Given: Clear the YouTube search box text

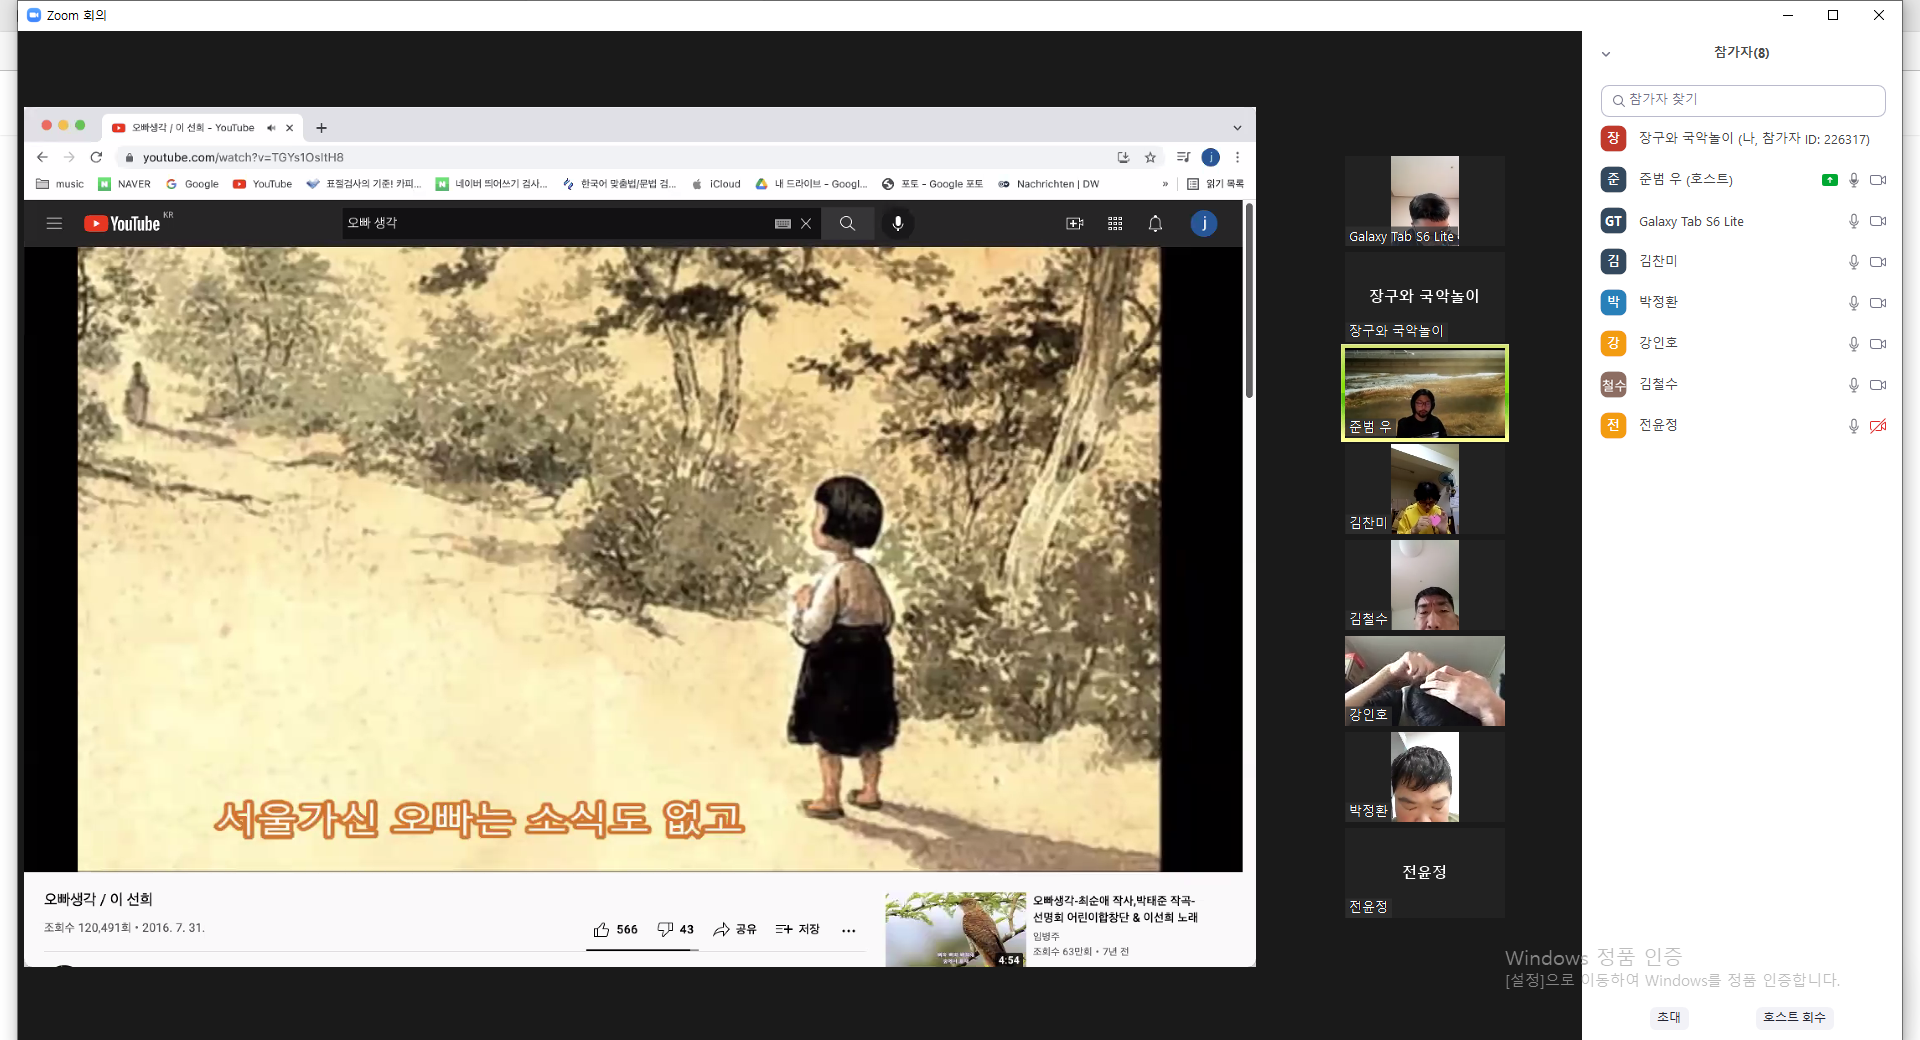Looking at the screenshot, I should pyautogui.click(x=806, y=223).
